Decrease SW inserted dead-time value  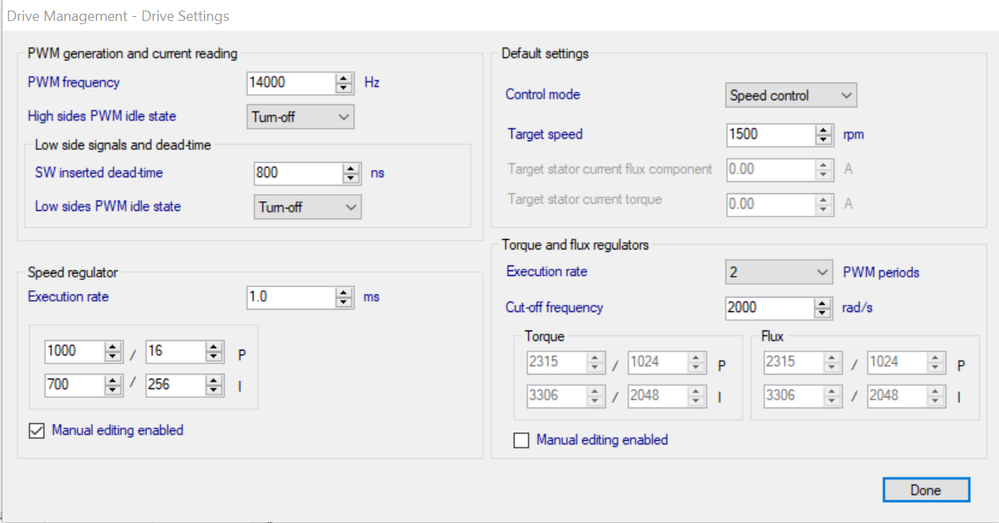351,178
